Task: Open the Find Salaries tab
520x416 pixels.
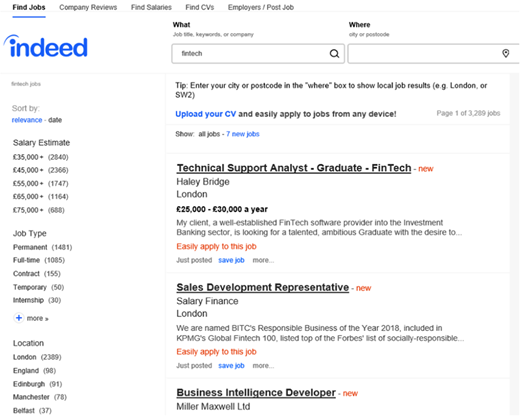Action: 151,7
